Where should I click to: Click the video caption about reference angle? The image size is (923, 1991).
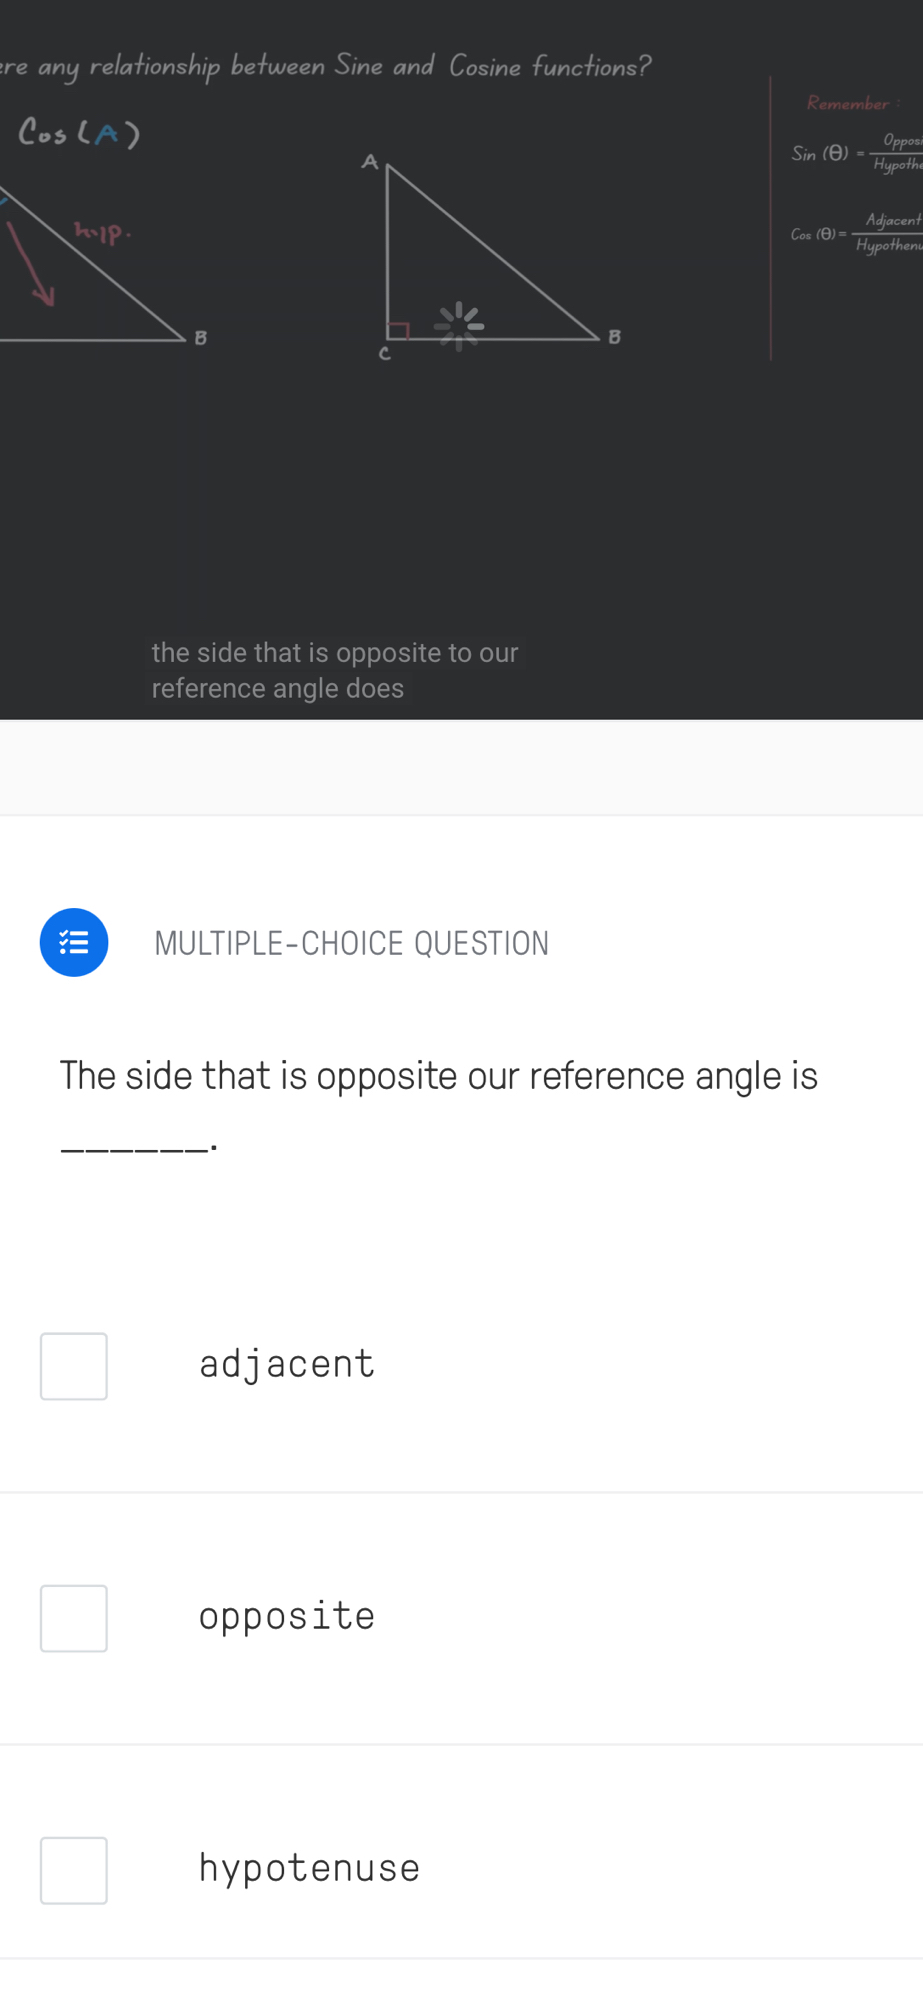334,670
